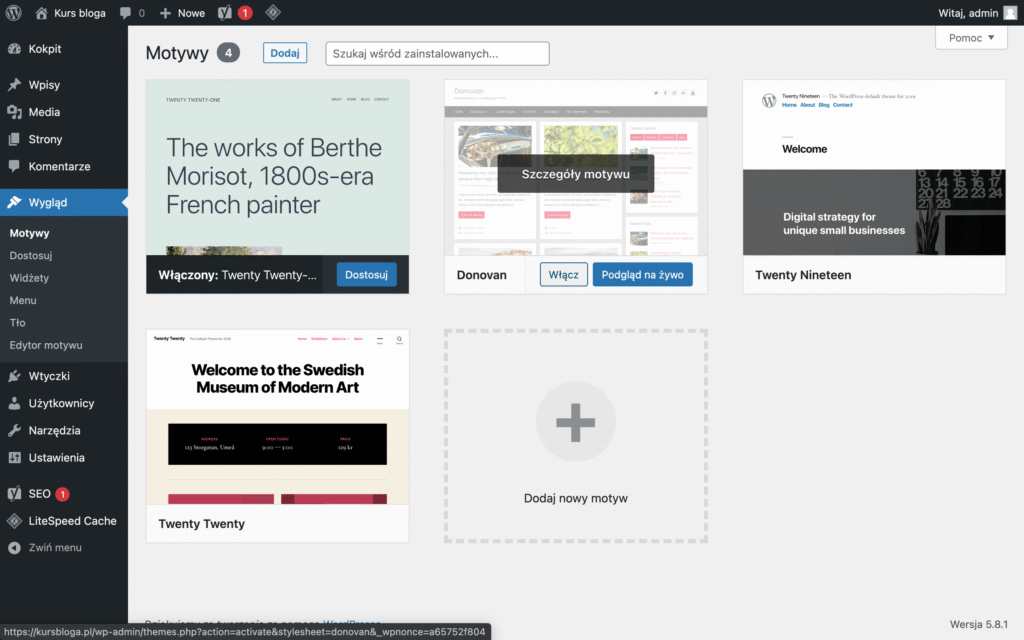Click the Kurs bloga home icon

[x=41, y=13]
